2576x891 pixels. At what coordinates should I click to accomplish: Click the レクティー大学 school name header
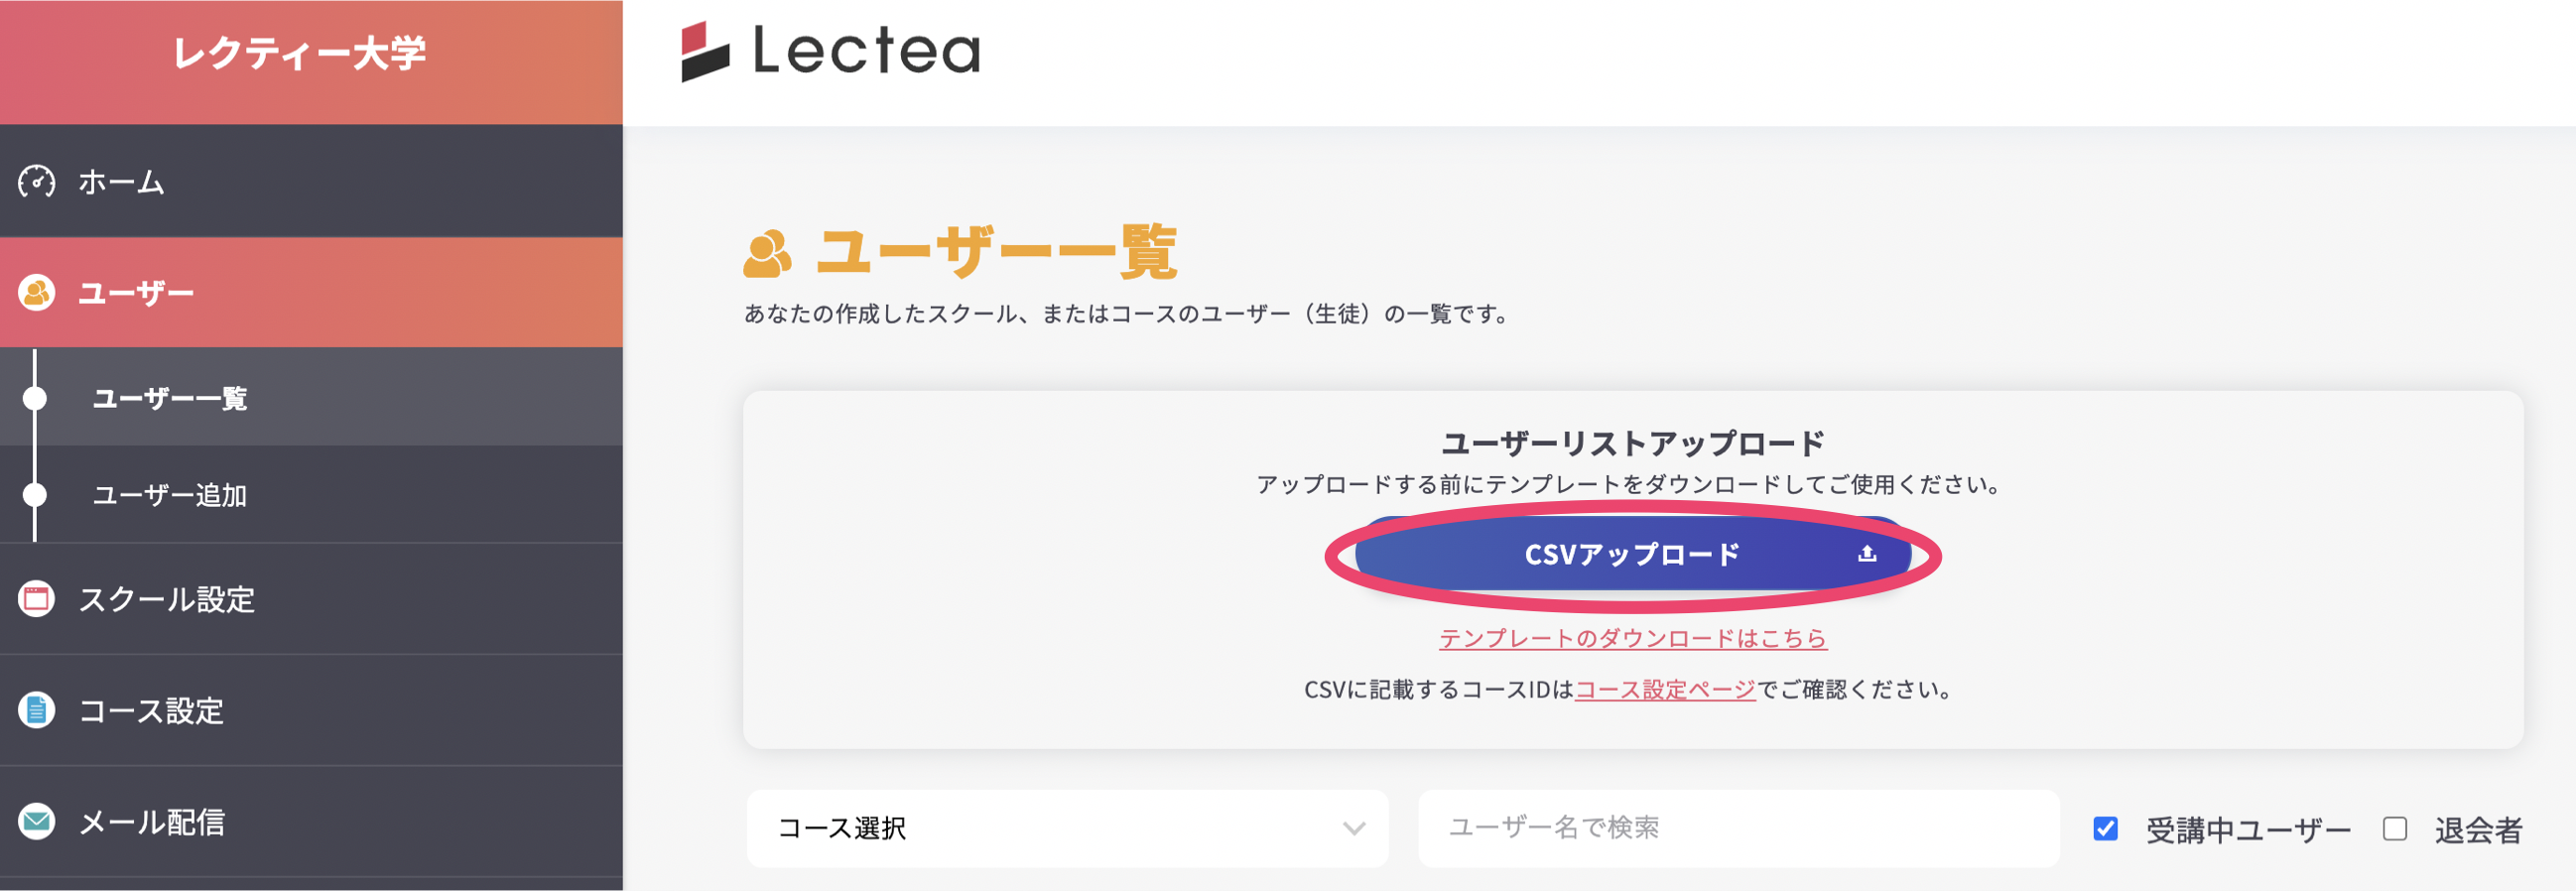tap(300, 53)
